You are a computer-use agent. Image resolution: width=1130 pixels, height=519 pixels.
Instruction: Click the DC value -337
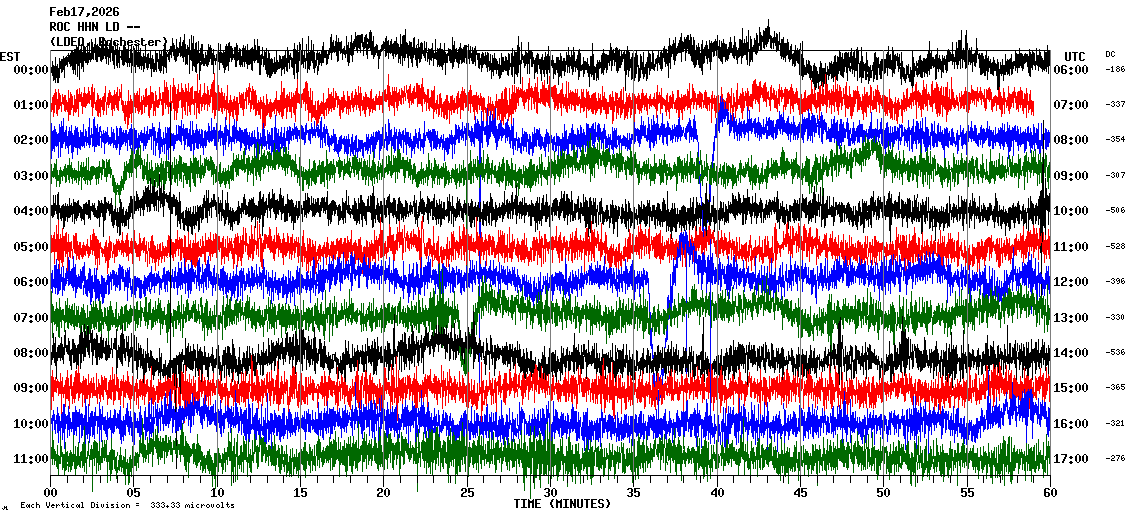(1115, 105)
